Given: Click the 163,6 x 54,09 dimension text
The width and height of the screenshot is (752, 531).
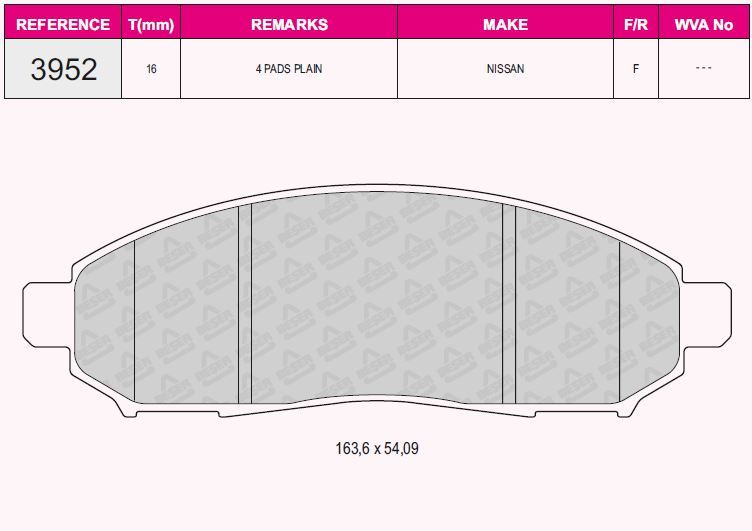Looking at the screenshot, I should tap(377, 448).
